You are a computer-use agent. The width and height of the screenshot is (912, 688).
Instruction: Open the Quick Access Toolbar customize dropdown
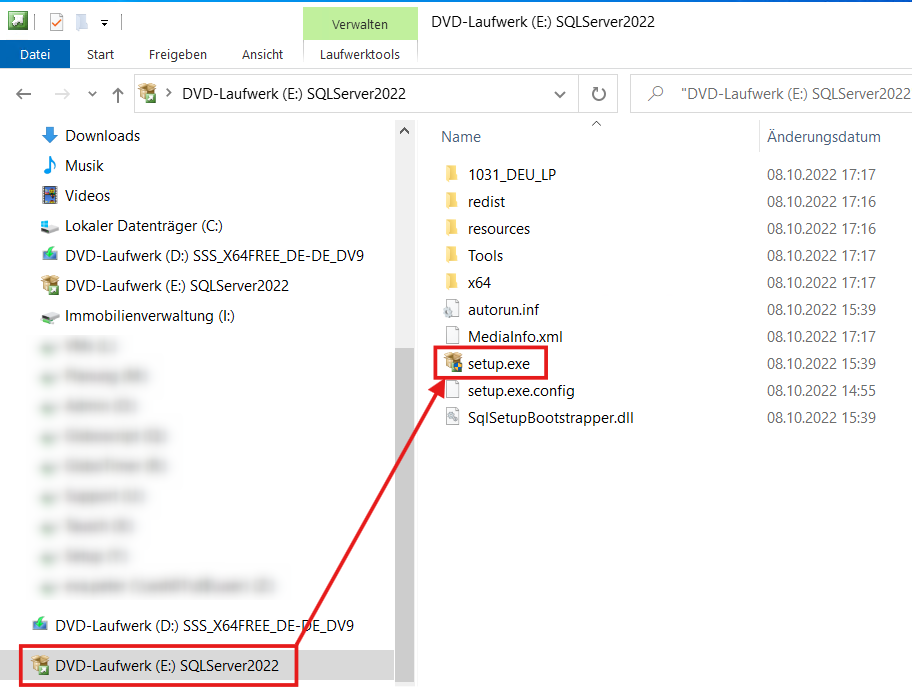click(x=104, y=22)
